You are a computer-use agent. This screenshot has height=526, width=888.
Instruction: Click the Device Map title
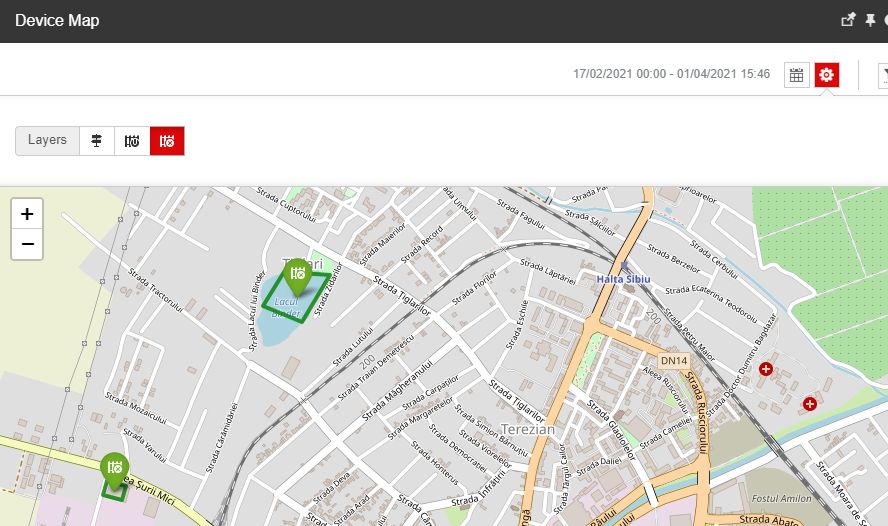click(57, 20)
